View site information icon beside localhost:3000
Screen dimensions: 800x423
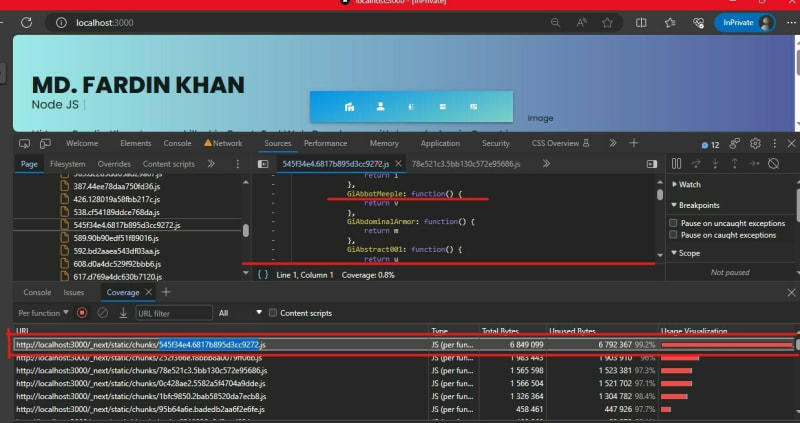[61, 22]
